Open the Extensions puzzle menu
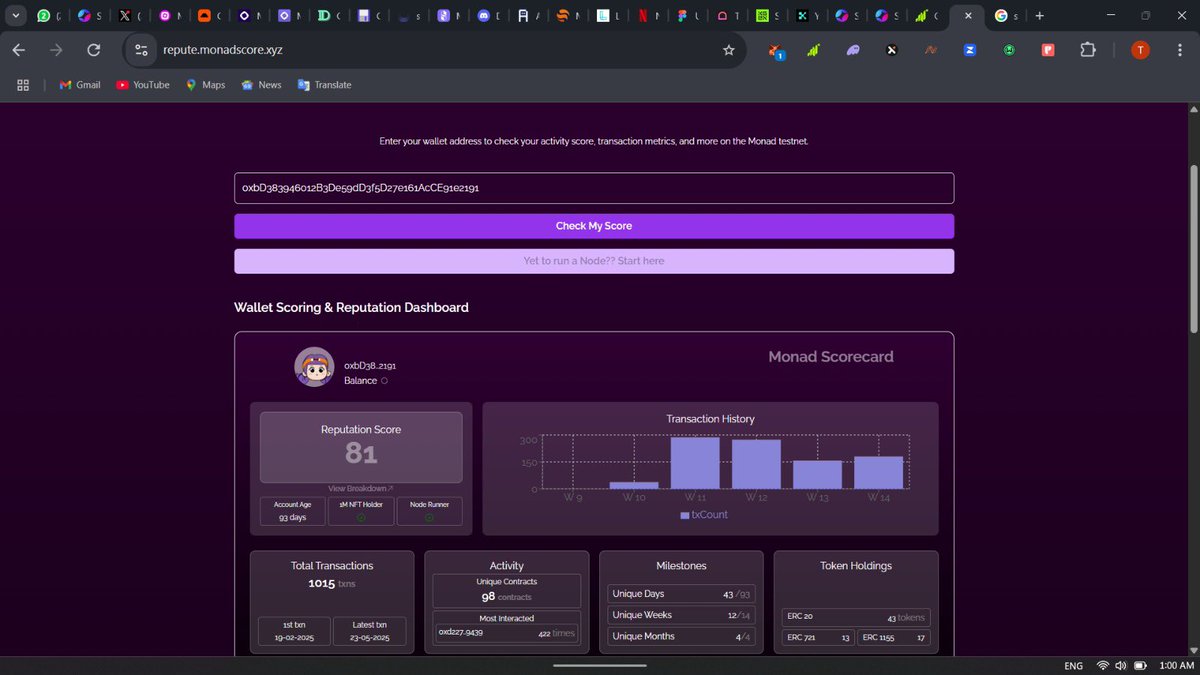This screenshot has width=1200, height=675. point(1088,50)
